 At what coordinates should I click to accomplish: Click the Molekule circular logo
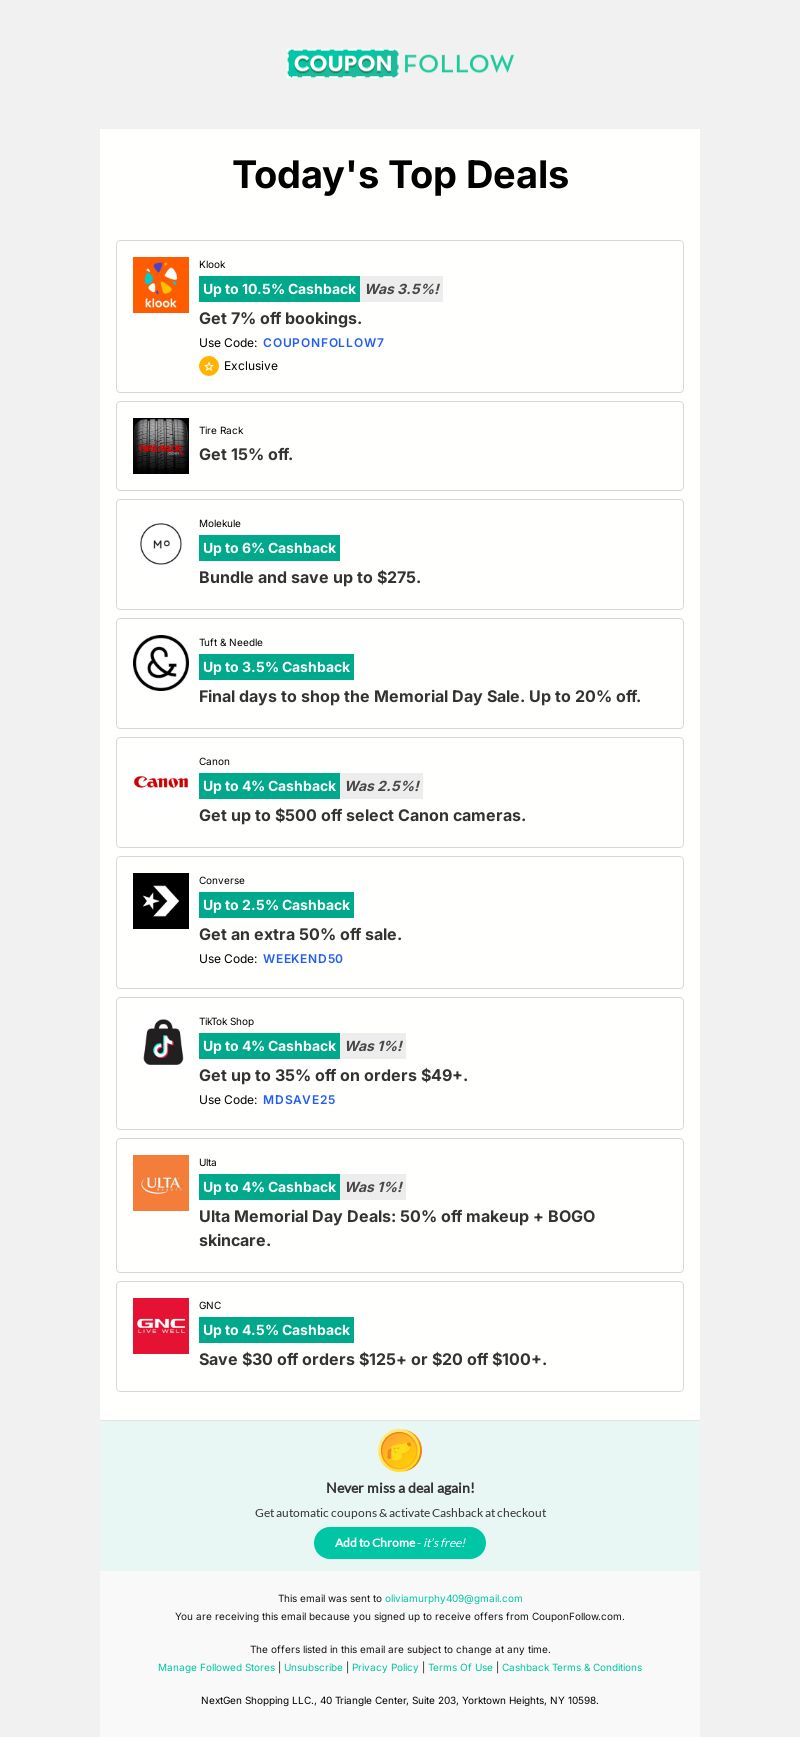(x=161, y=544)
